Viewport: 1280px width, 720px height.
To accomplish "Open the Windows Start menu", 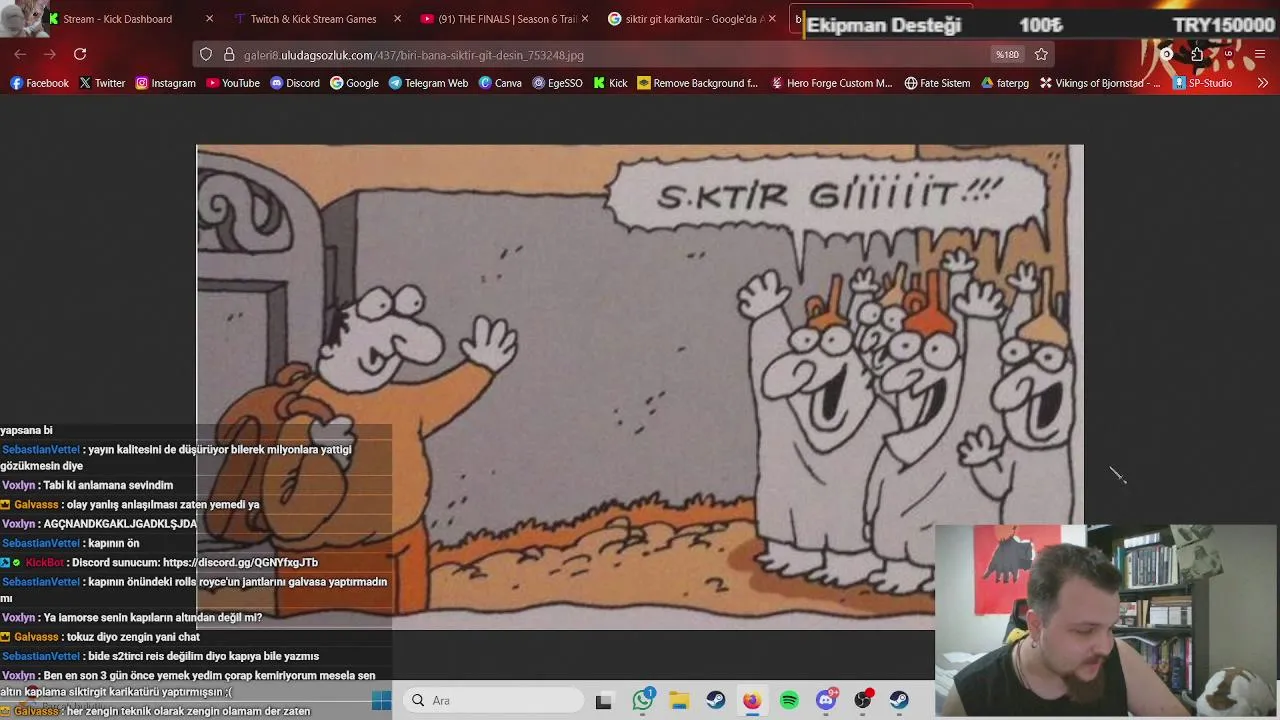I will click(381, 701).
